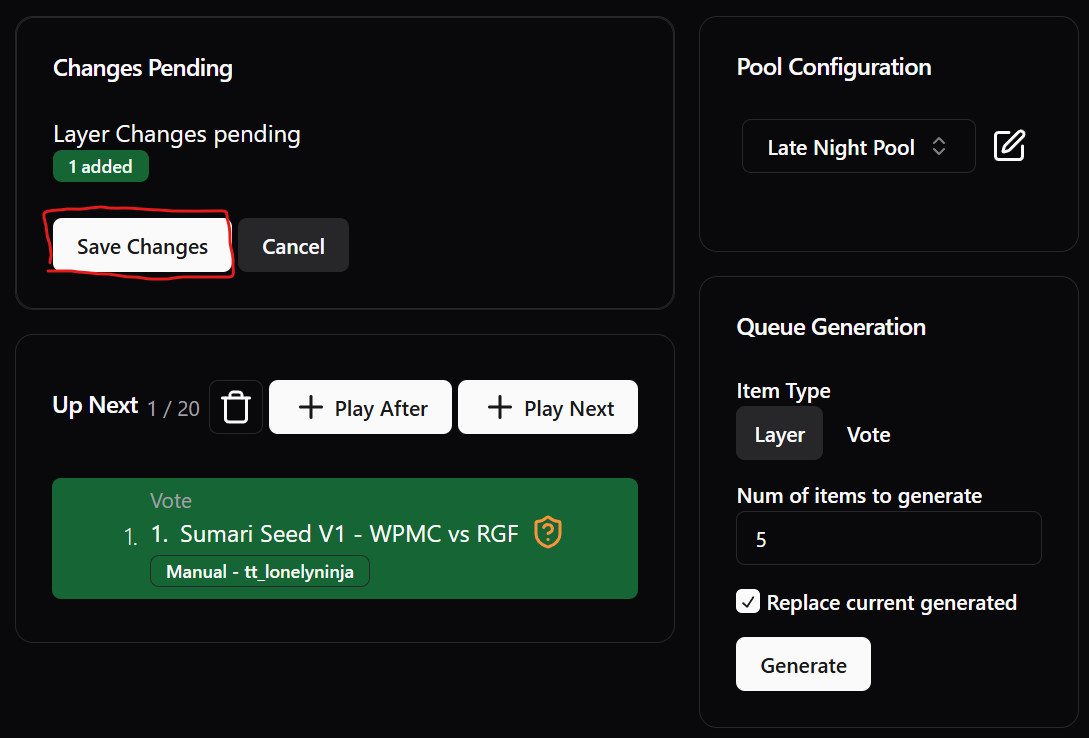This screenshot has width=1089, height=738.
Task: Open the Late Night Pool dropdown
Action: click(x=858, y=146)
